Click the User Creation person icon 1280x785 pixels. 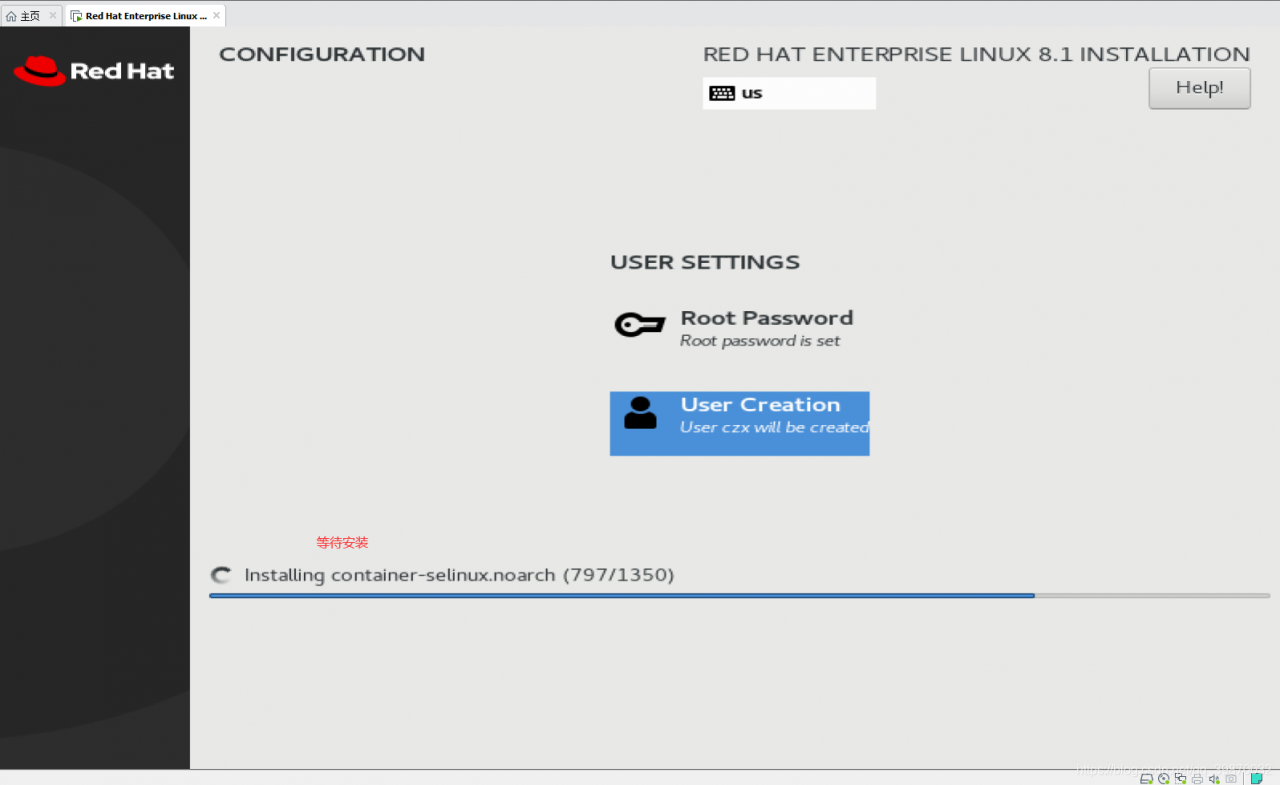click(640, 412)
